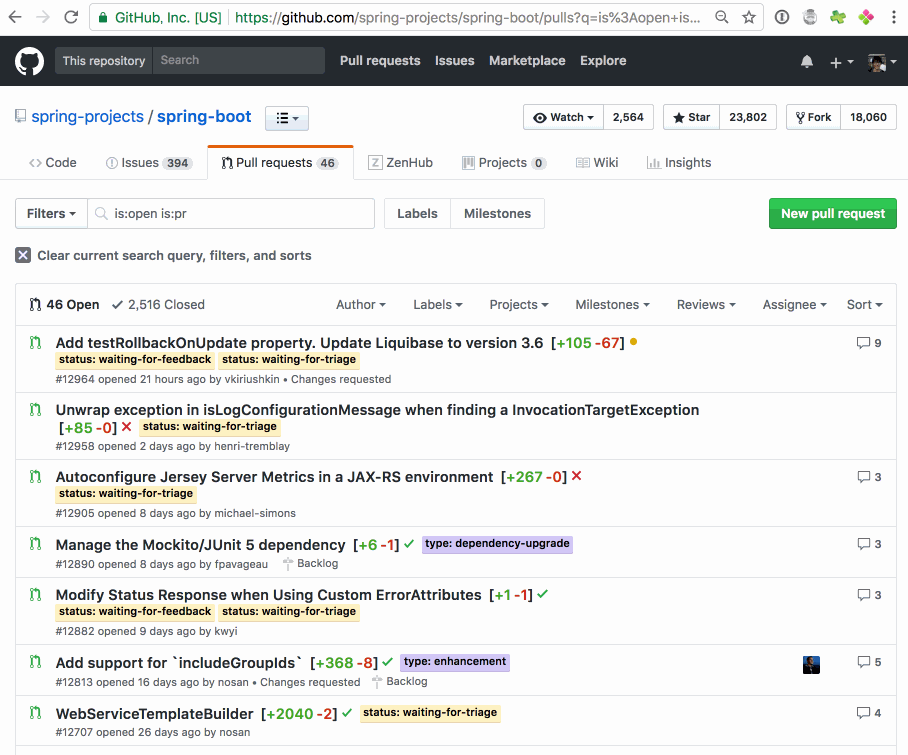The width and height of the screenshot is (908, 755).
Task: Focus the GitHub search box in header
Action: (x=239, y=60)
